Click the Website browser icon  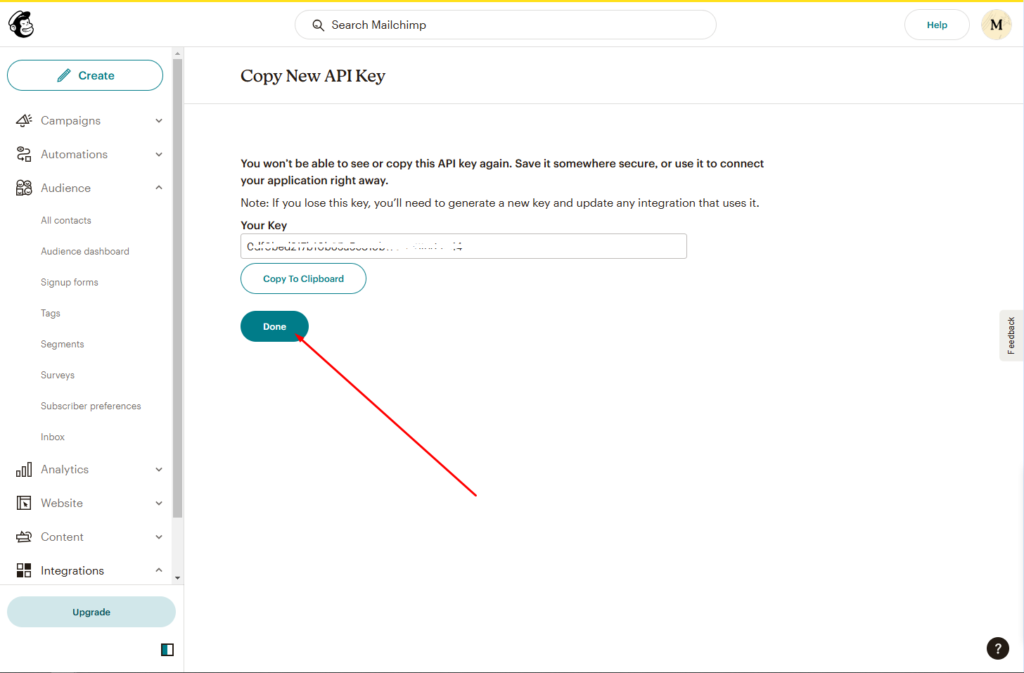(x=24, y=503)
